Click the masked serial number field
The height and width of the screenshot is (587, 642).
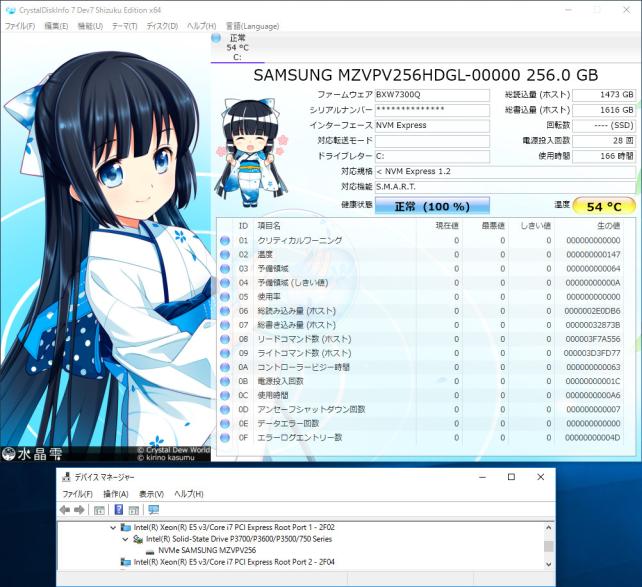[x=432, y=110]
